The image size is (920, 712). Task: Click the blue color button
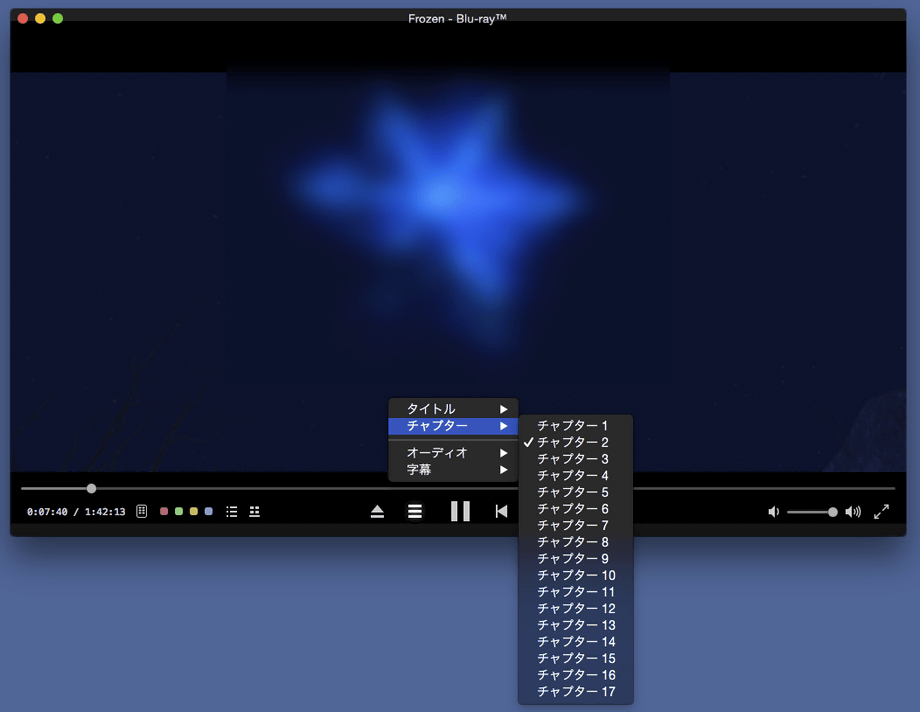coord(208,511)
